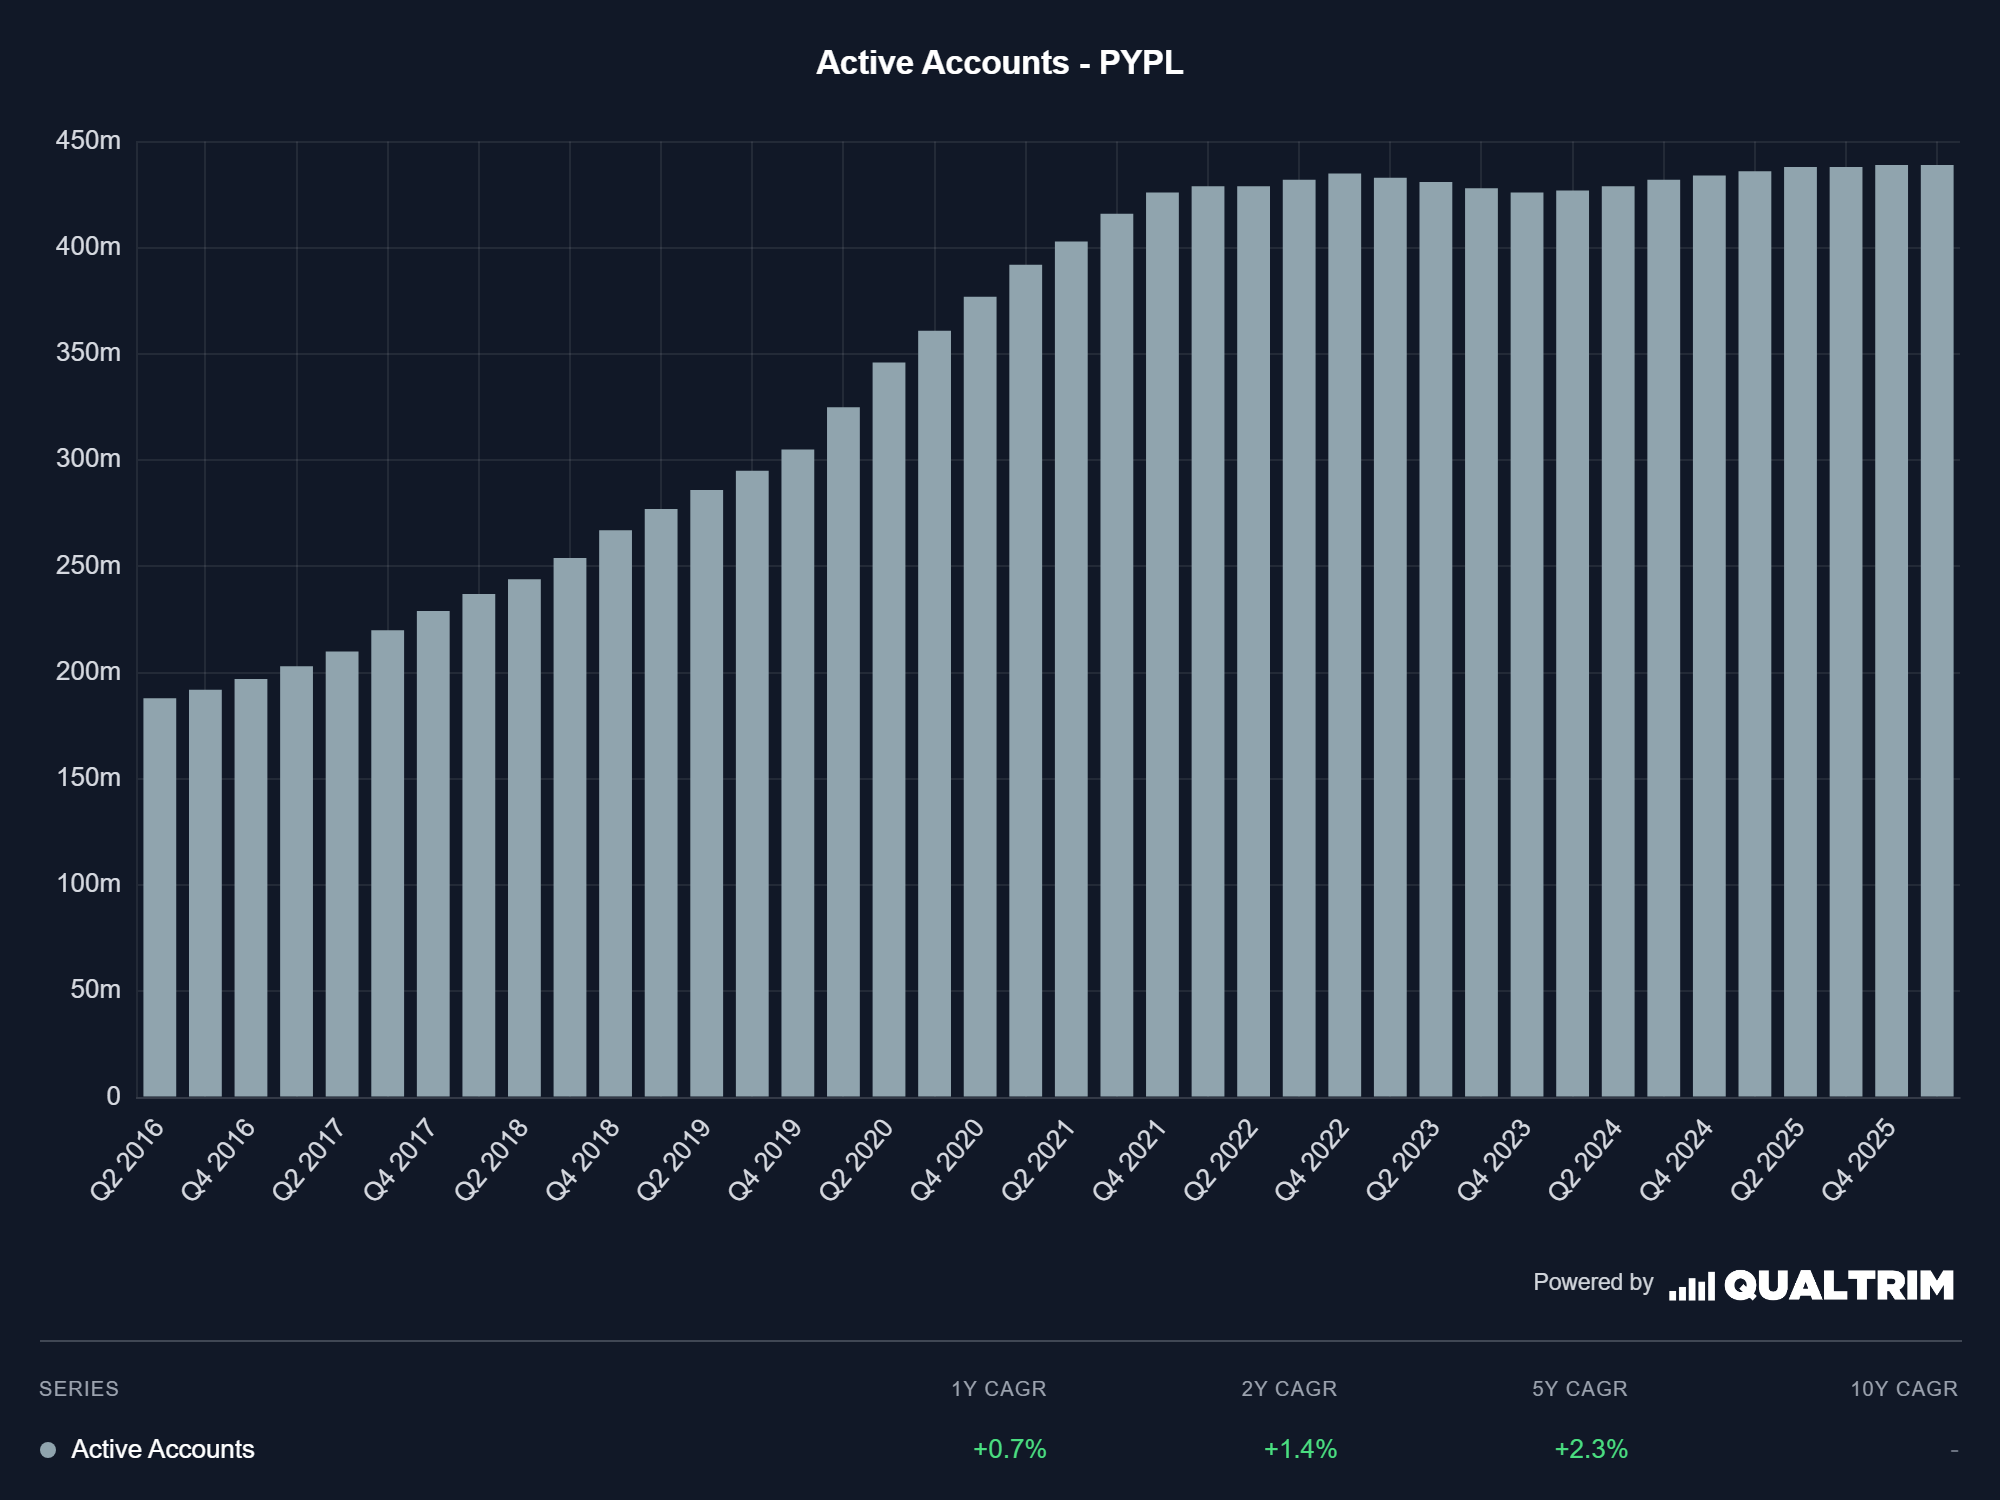
Task: Click the Active Accounts legend color dot
Action: (48, 1450)
